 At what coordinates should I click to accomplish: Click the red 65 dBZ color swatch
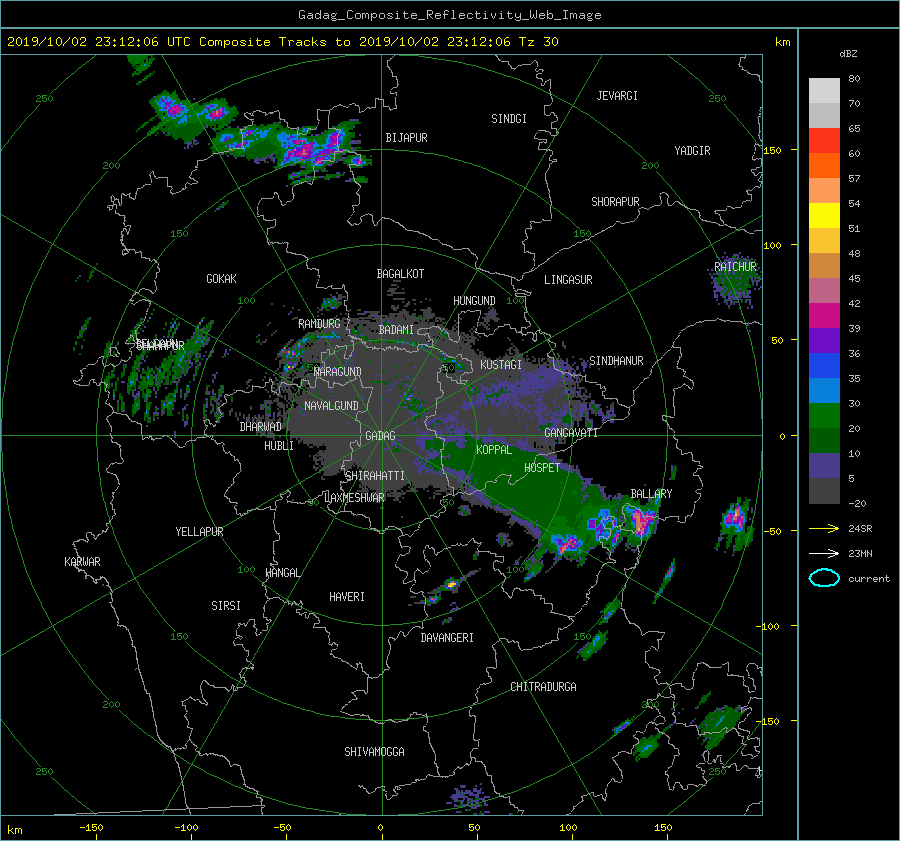[x=824, y=141]
